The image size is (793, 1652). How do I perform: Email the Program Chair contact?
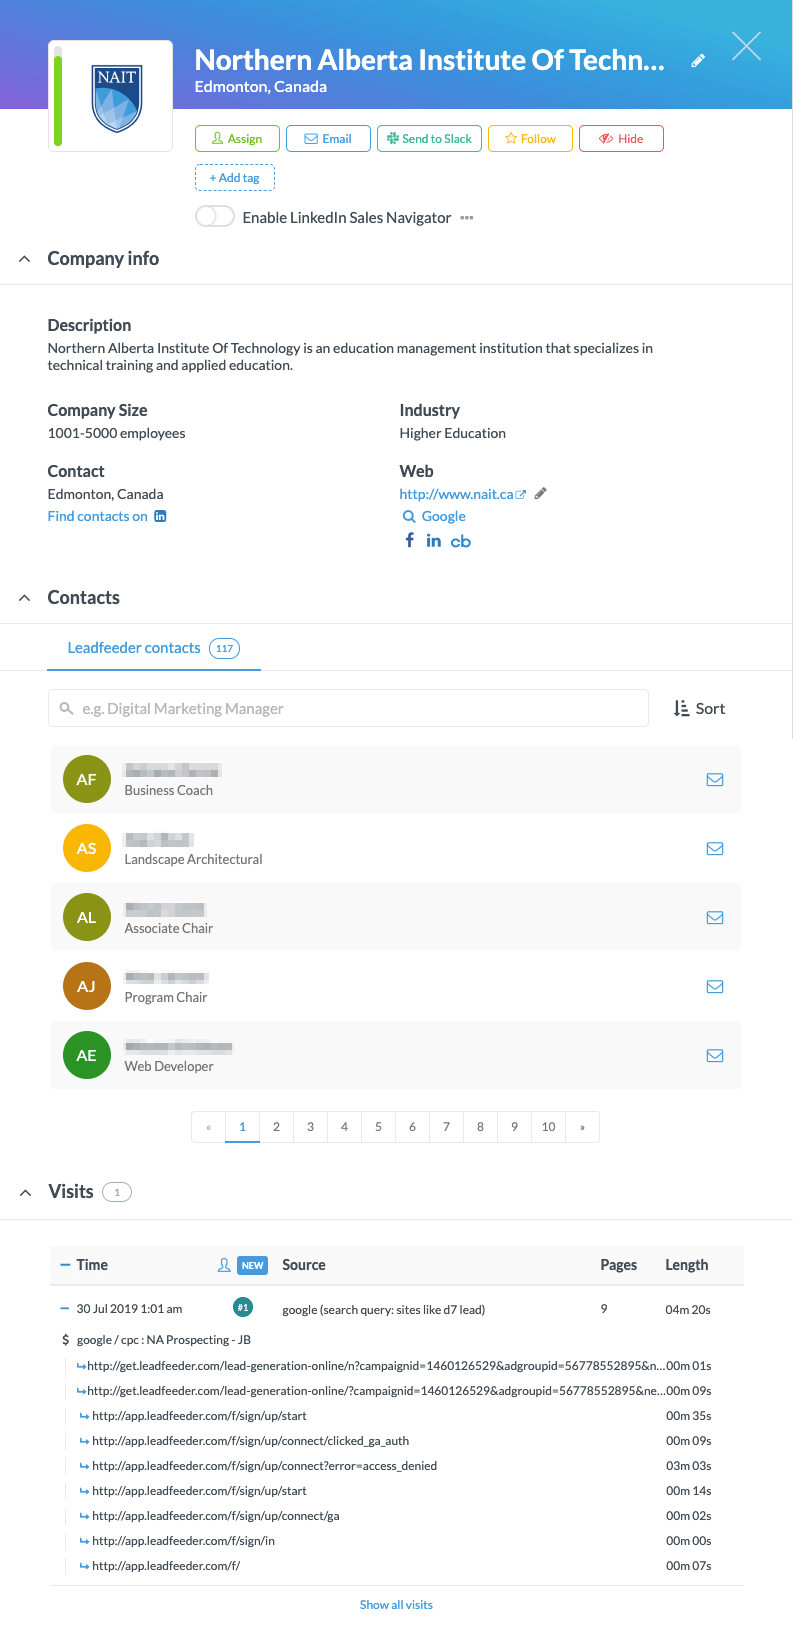pos(715,986)
